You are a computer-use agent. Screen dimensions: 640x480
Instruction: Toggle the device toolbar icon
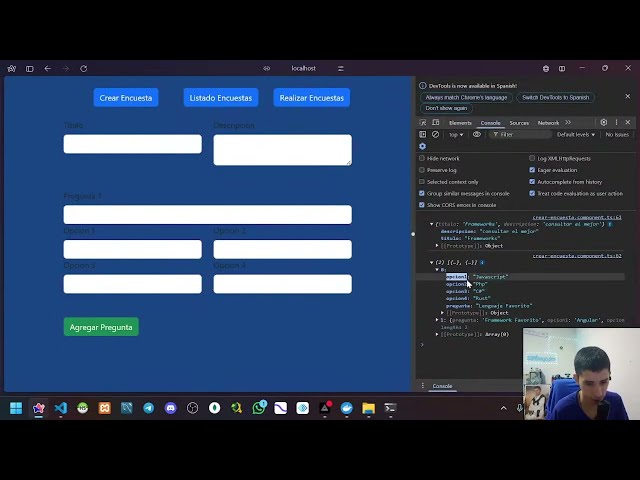click(436, 122)
